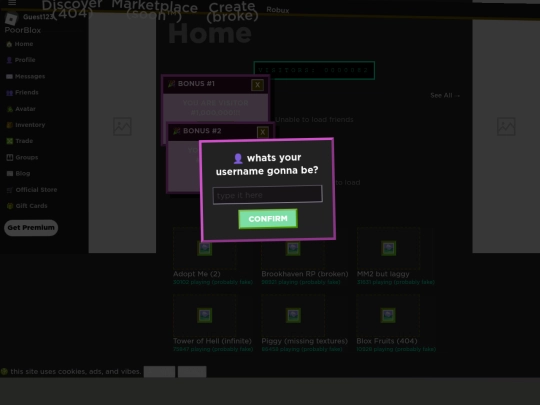Screen dimensions: 540x405
Task: Click the Robux nav item
Action: (x=278, y=10)
